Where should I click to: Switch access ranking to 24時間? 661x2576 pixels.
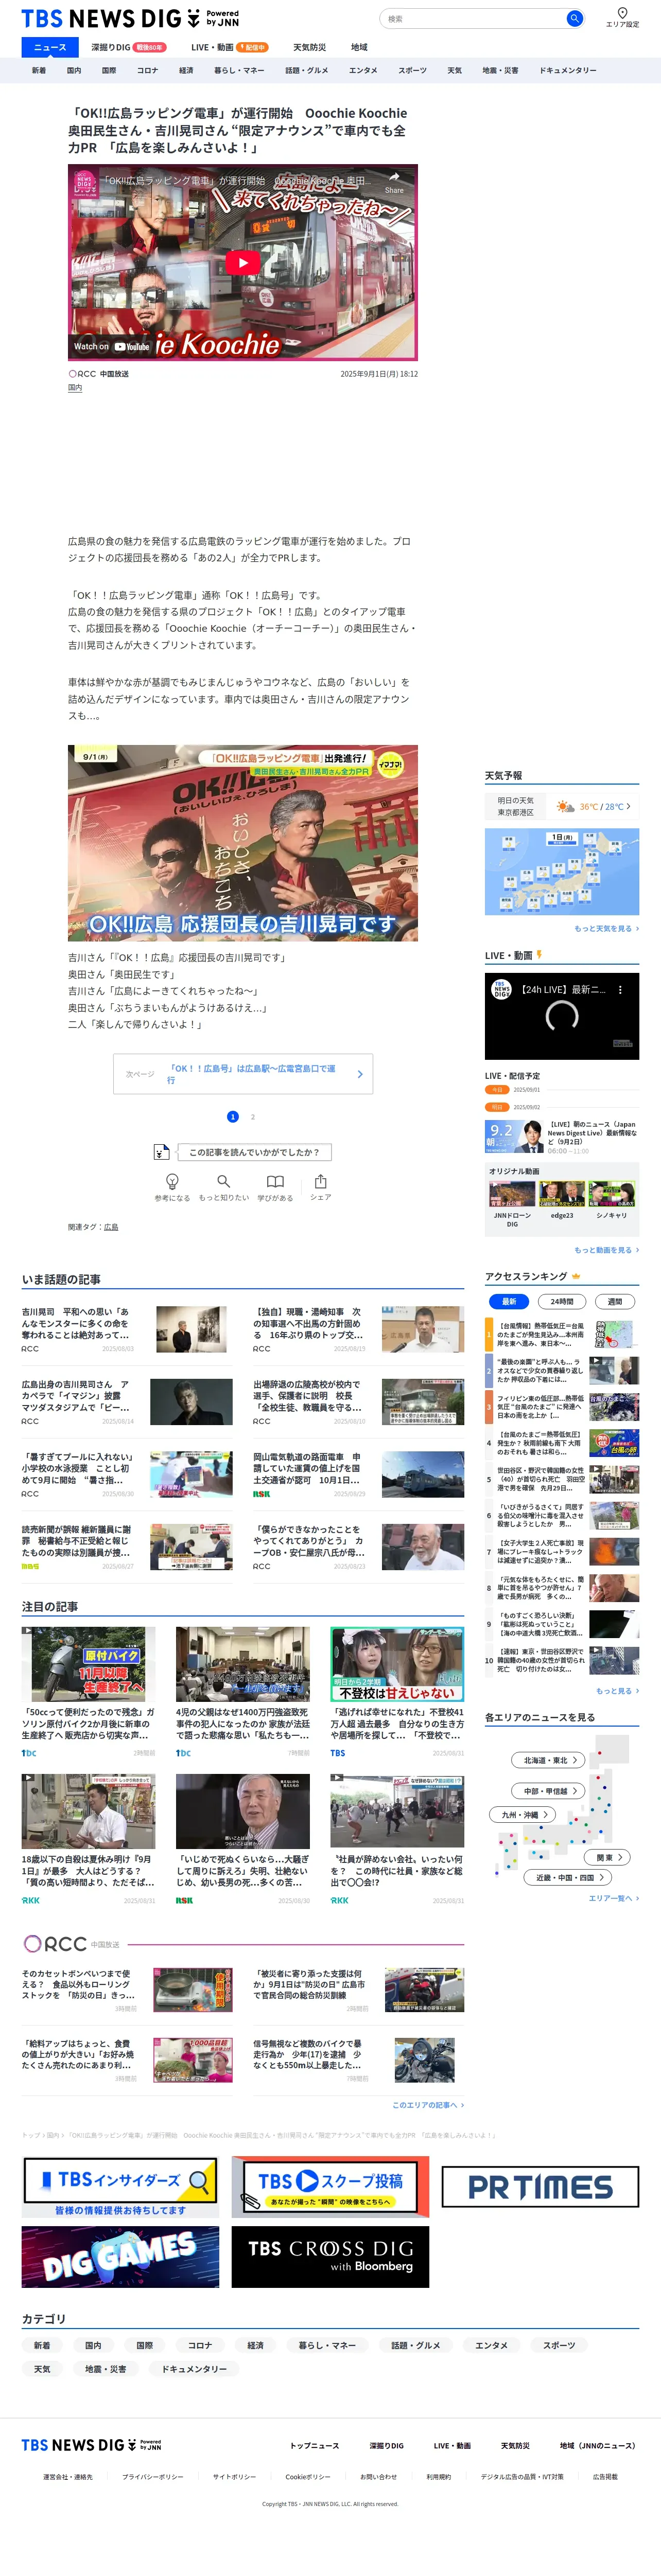click(562, 1301)
